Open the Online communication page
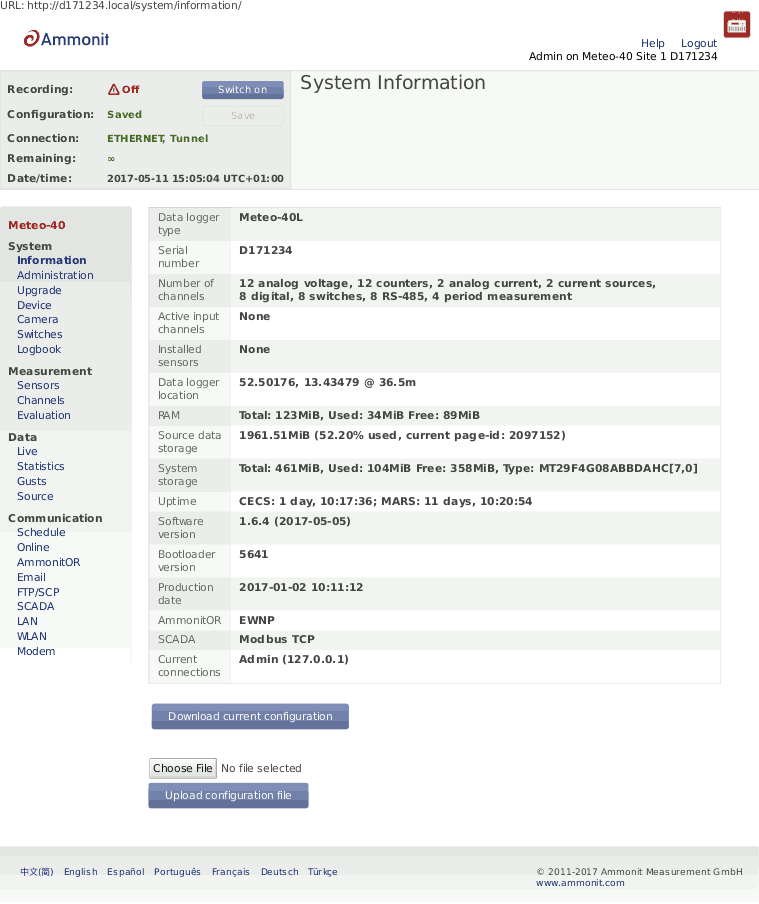Viewport: 759px width, 904px height. tap(33, 547)
